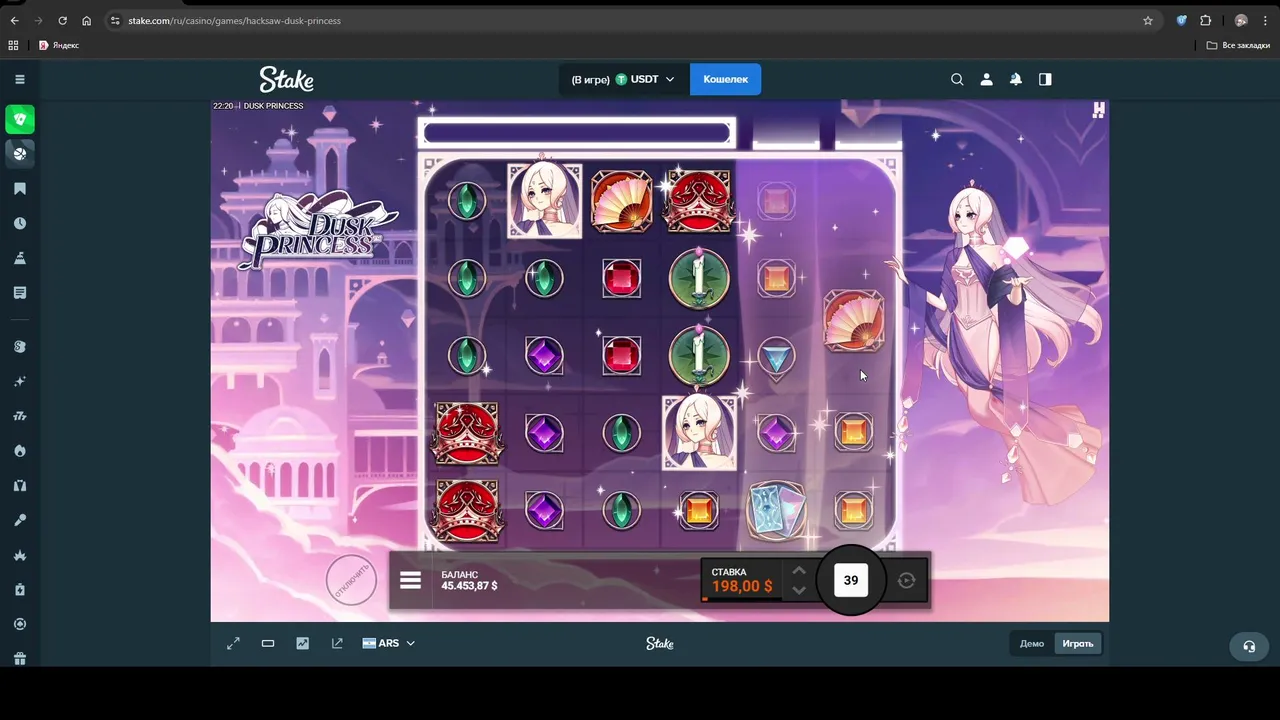
Task: Open challenges podium icon in sidebar
Action: pyautogui.click(x=19, y=258)
